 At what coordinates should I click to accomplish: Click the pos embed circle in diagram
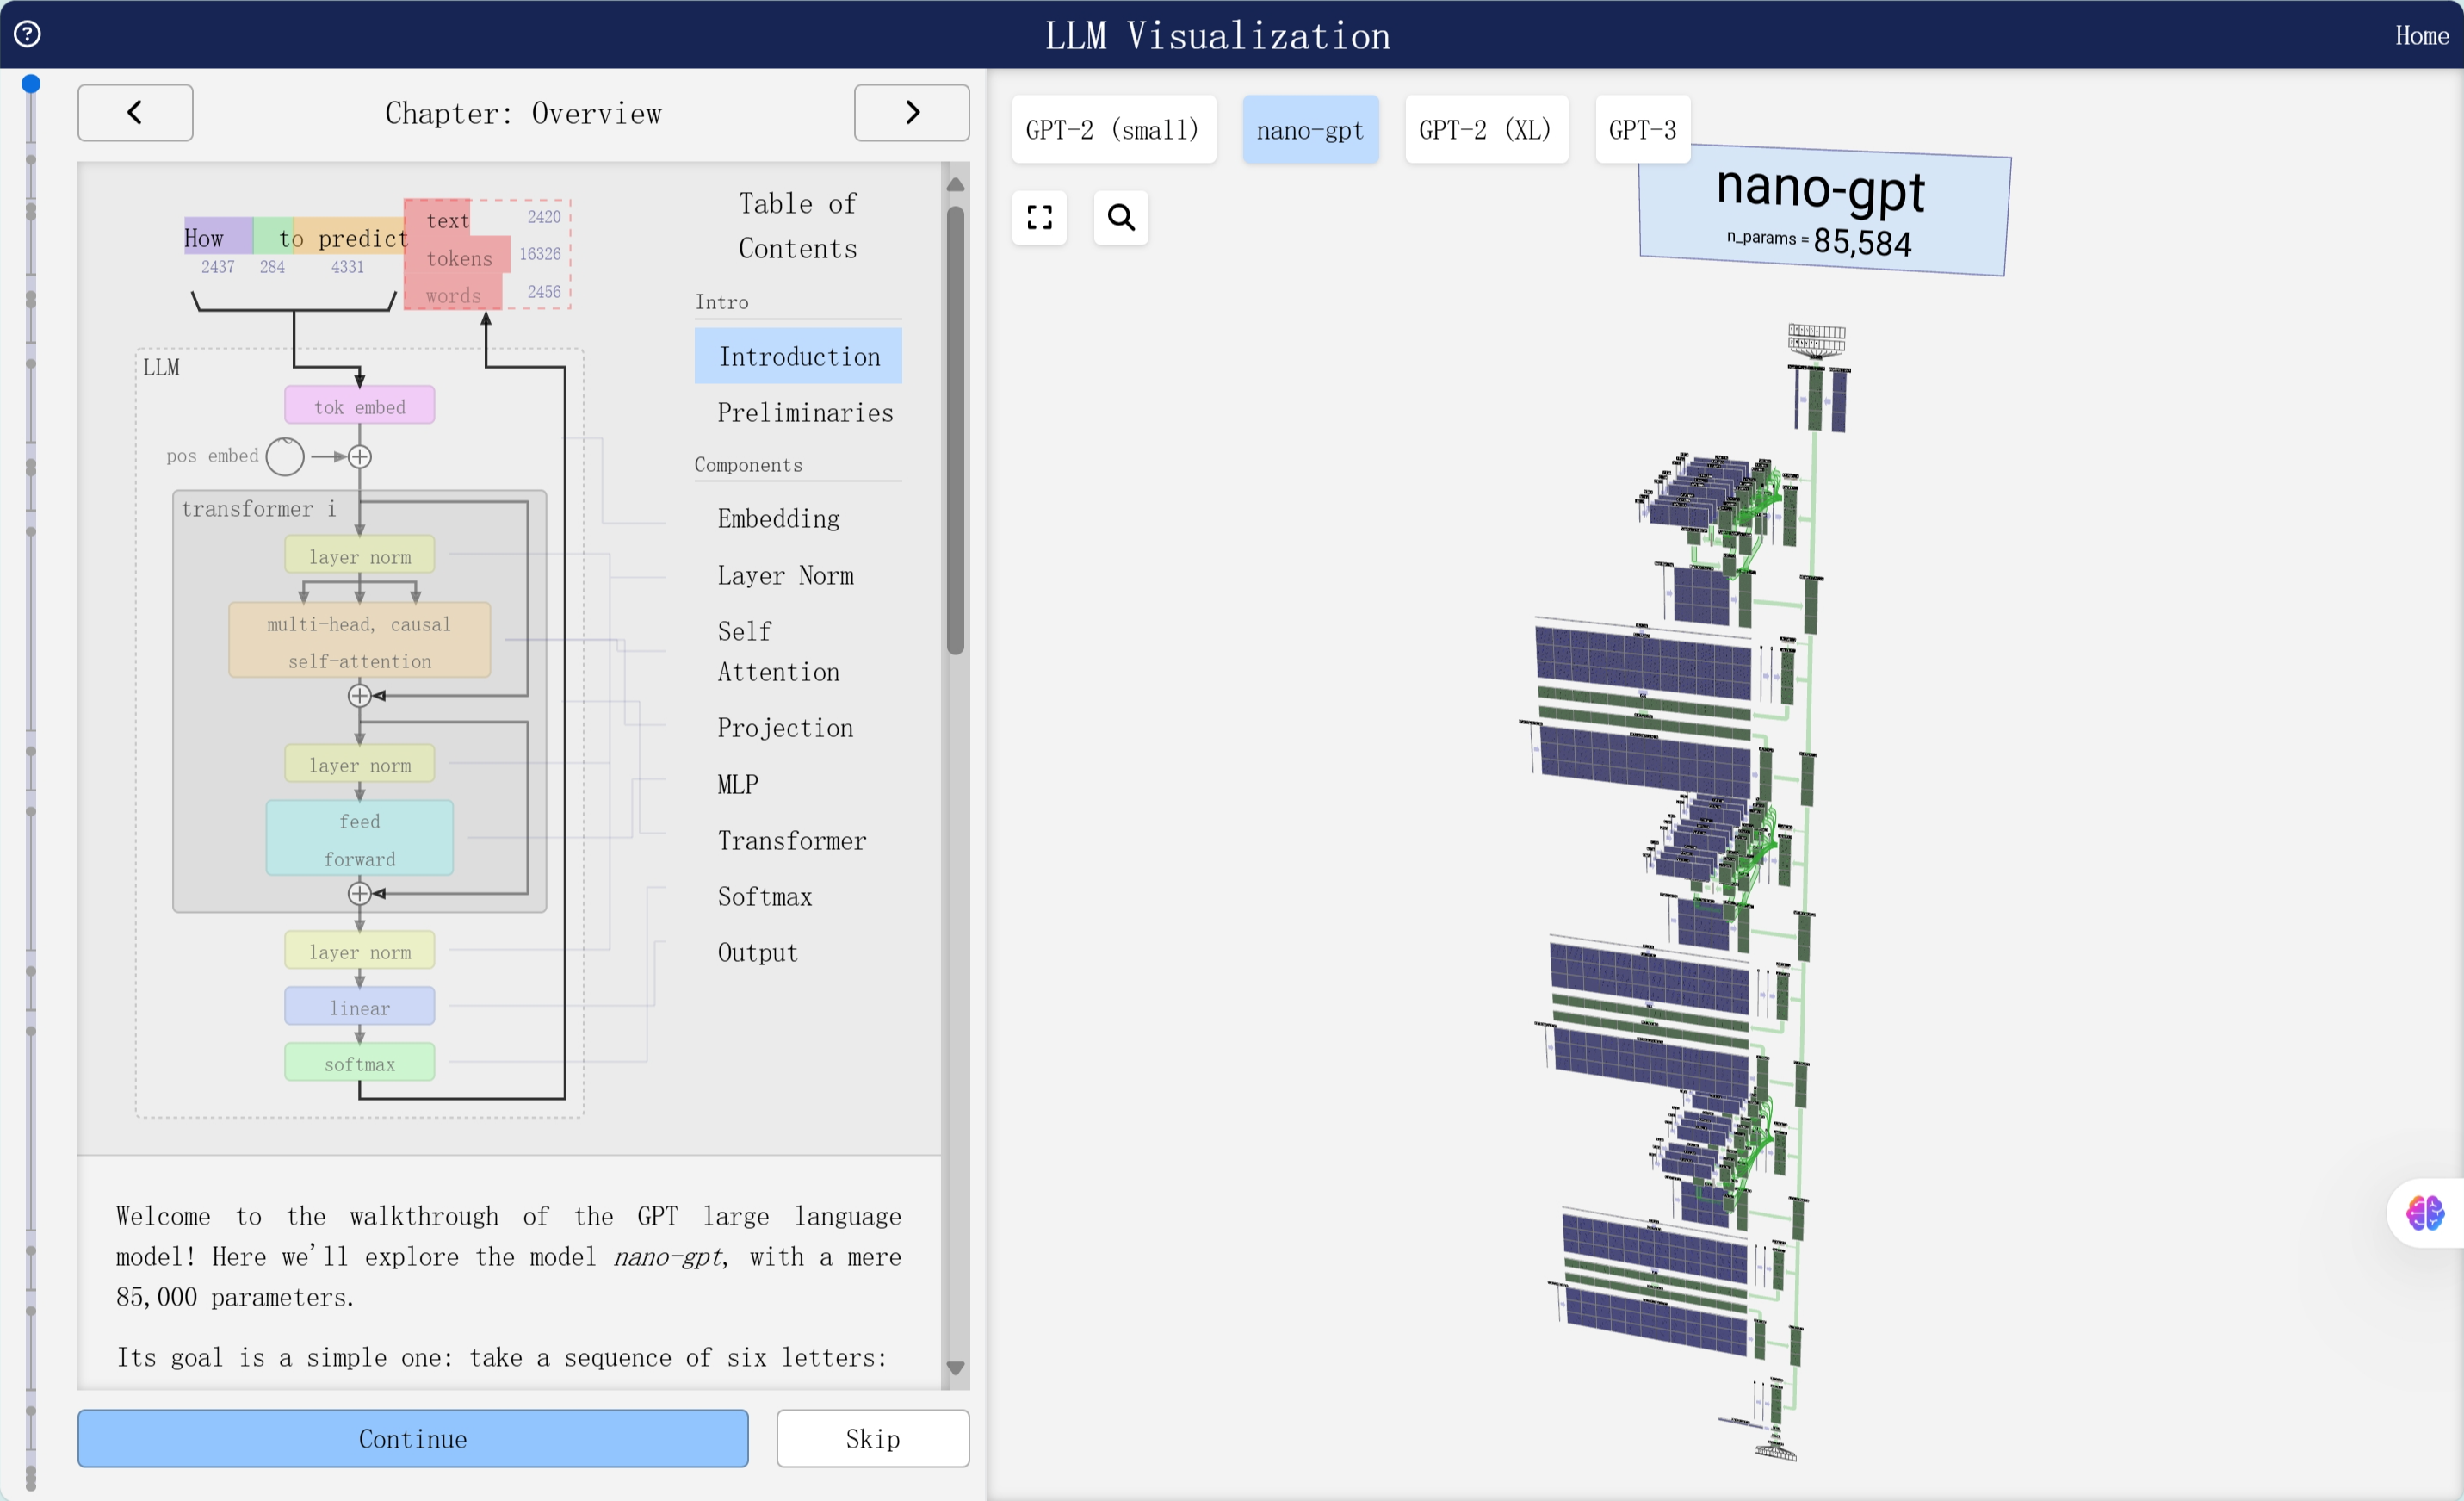click(285, 456)
